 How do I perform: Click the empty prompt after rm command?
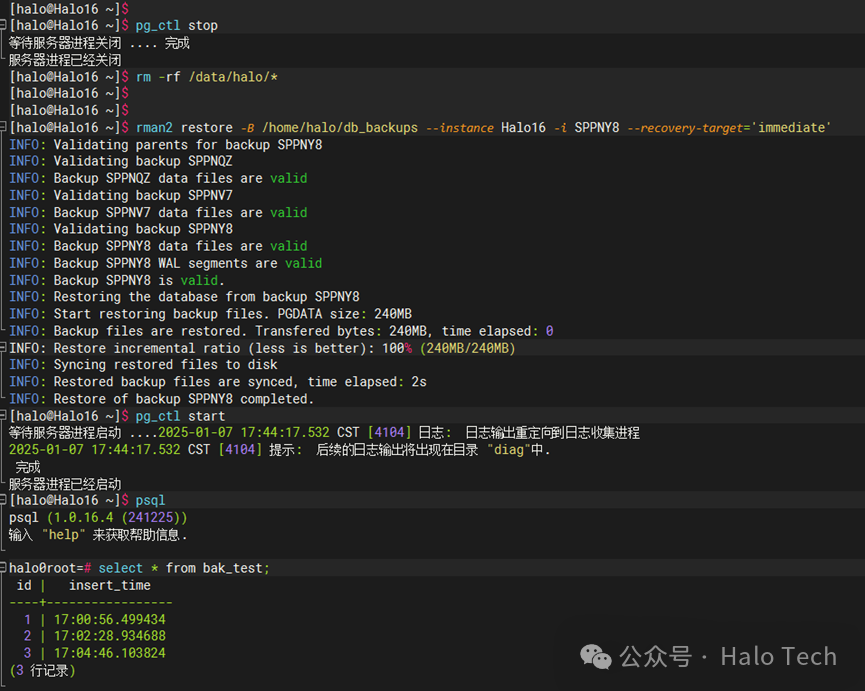click(x=69, y=93)
